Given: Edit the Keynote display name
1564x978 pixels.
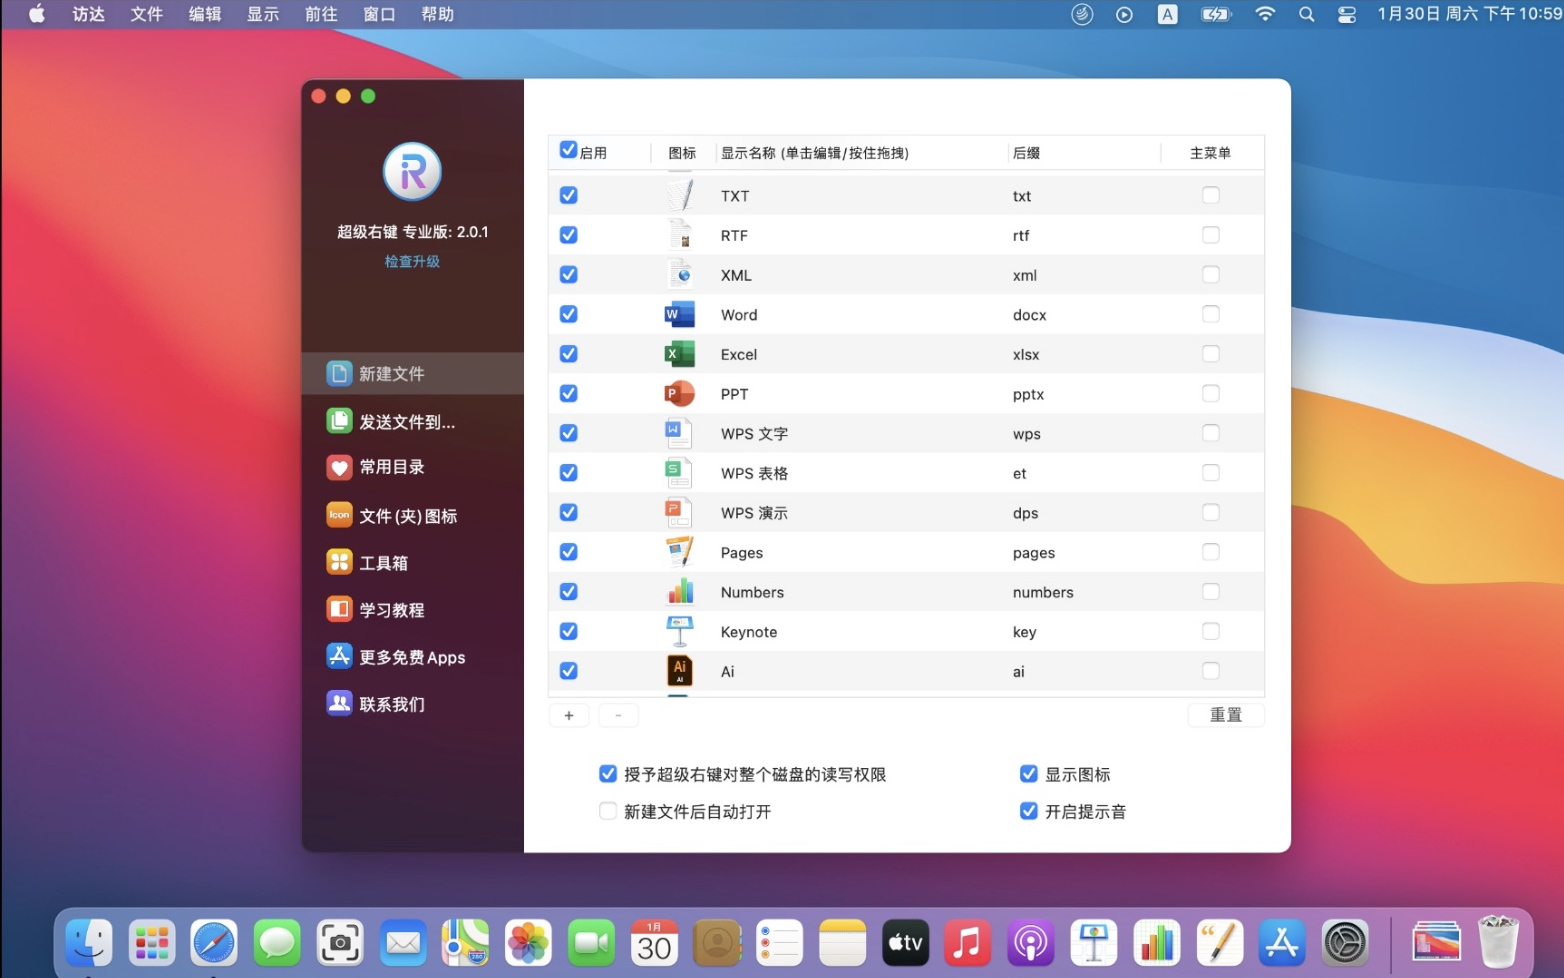Looking at the screenshot, I should pos(749,632).
